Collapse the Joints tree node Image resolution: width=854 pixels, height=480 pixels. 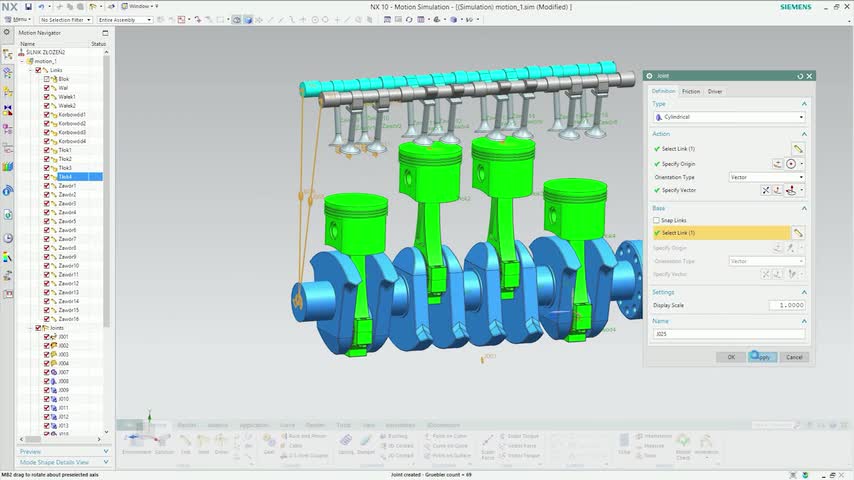coord(30,328)
